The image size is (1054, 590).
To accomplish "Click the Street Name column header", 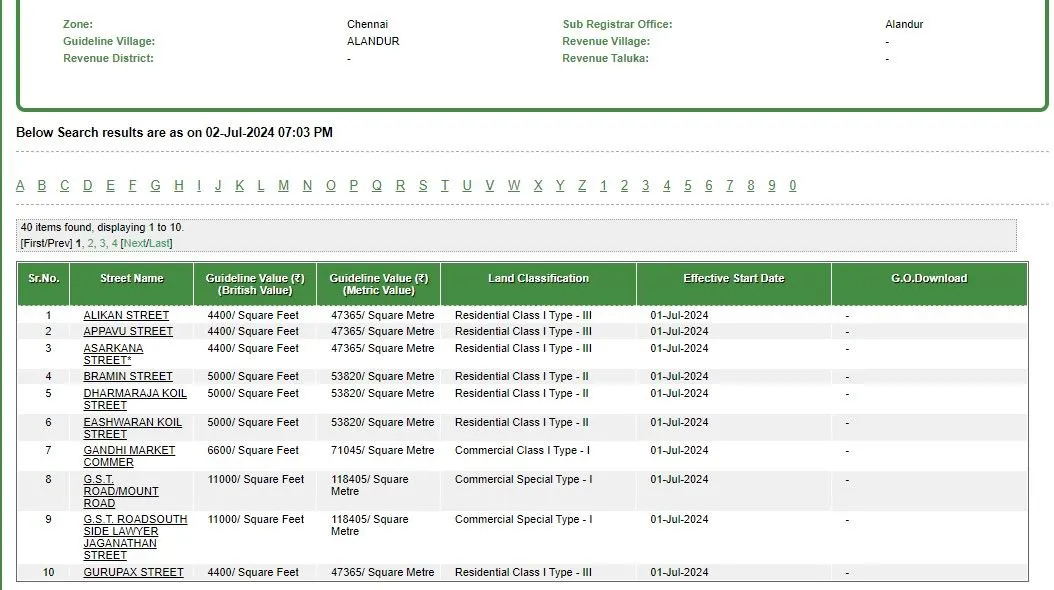I will [x=131, y=278].
